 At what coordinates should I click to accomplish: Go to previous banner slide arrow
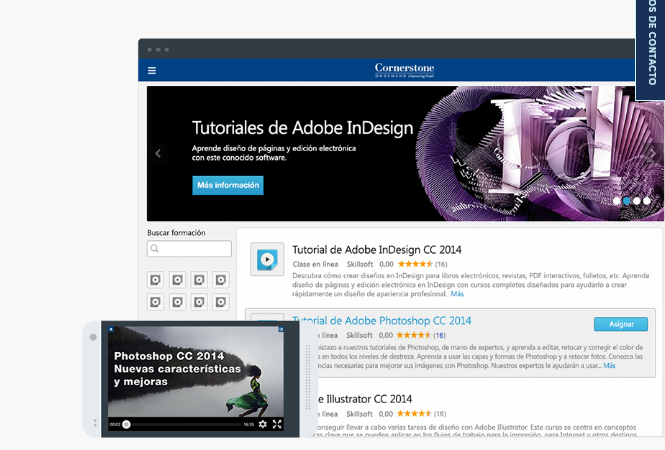[x=158, y=154]
